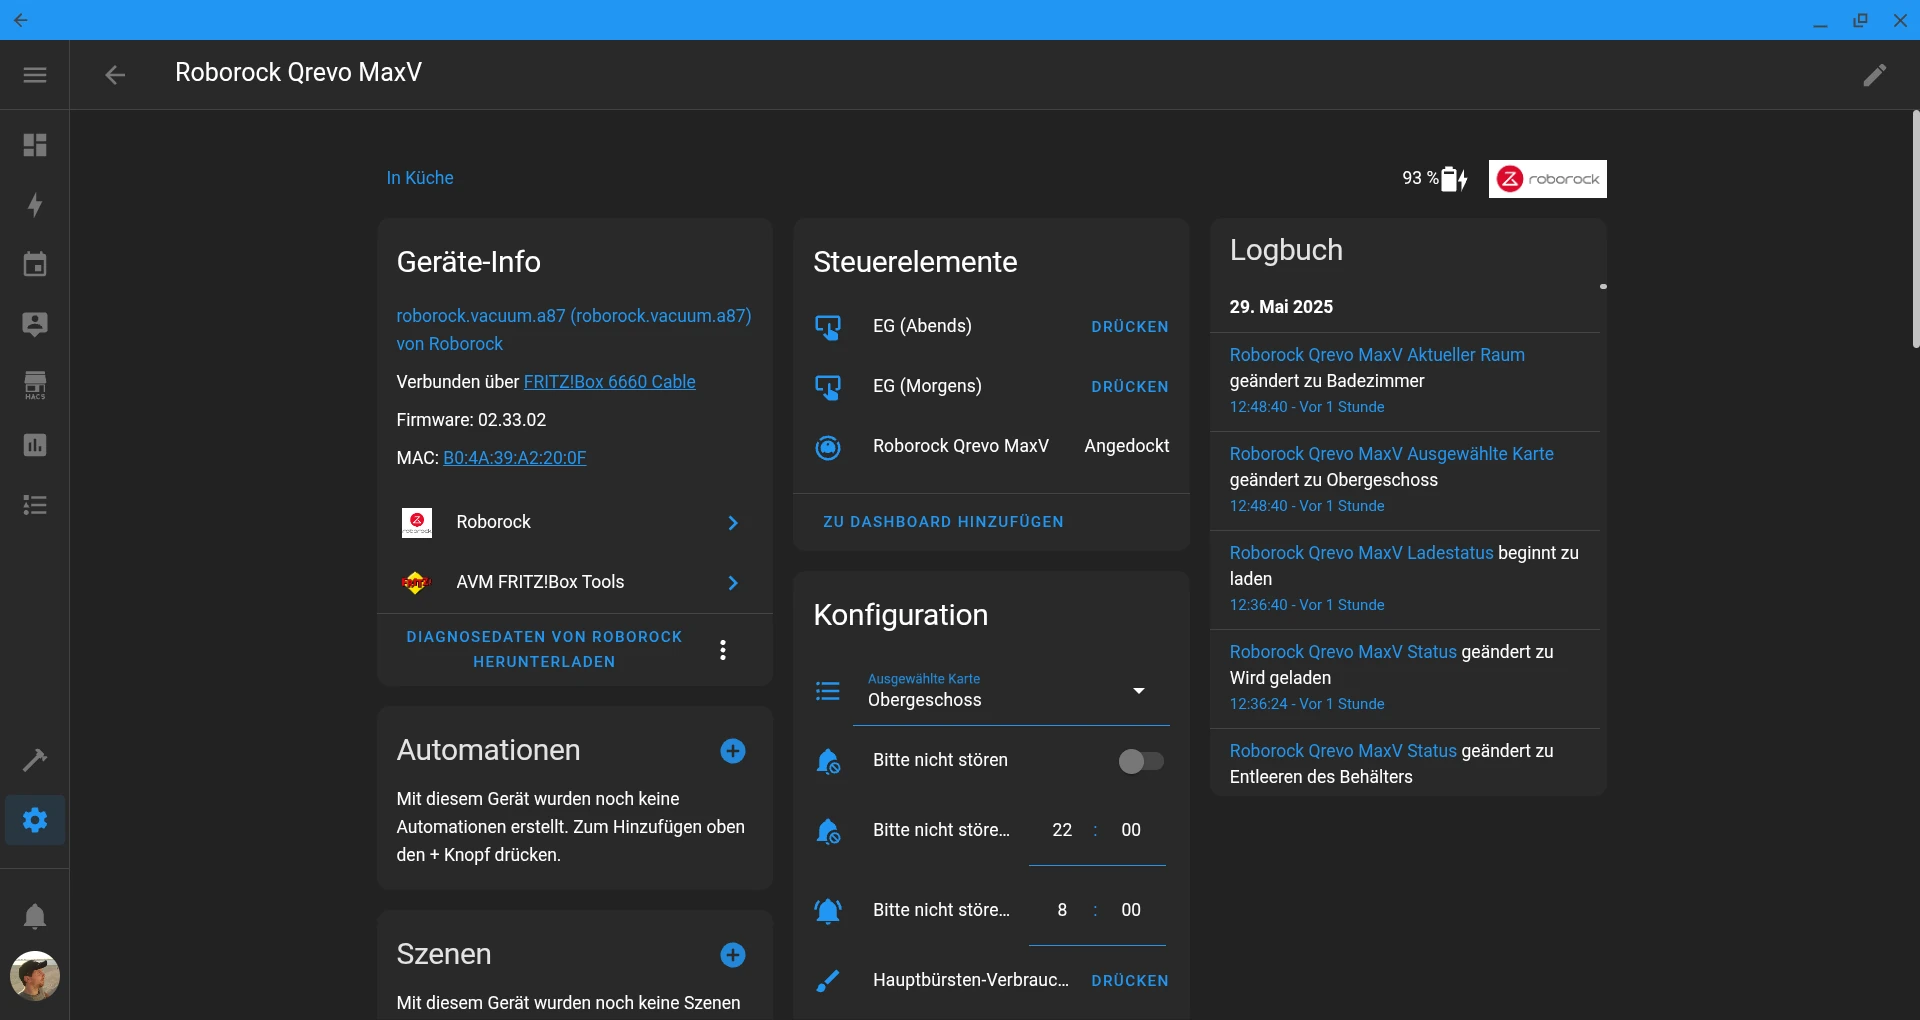Click the robot vacuum entity icon
The image size is (1920, 1020).
pyautogui.click(x=828, y=447)
